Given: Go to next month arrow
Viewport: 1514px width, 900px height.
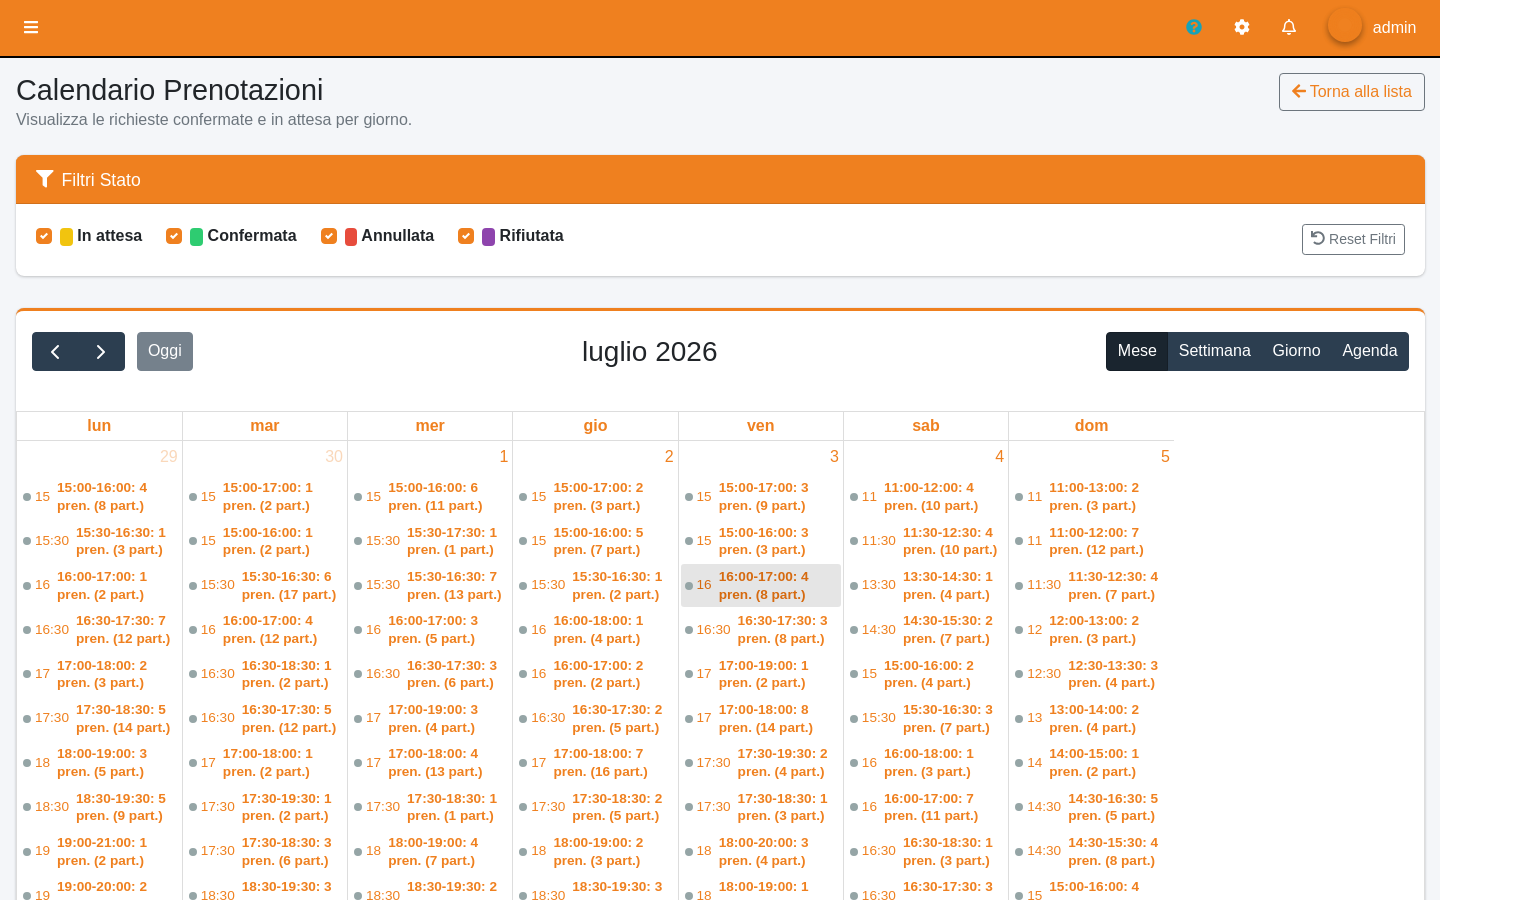Looking at the screenshot, I should click(101, 351).
